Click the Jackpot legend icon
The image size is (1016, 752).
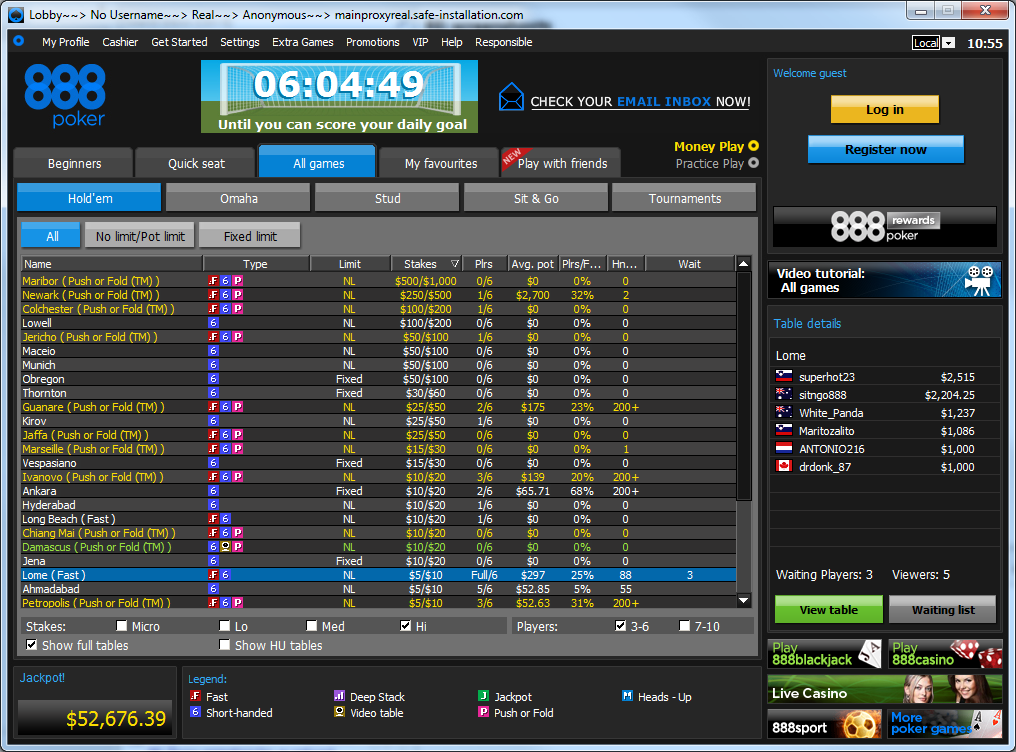coord(483,696)
